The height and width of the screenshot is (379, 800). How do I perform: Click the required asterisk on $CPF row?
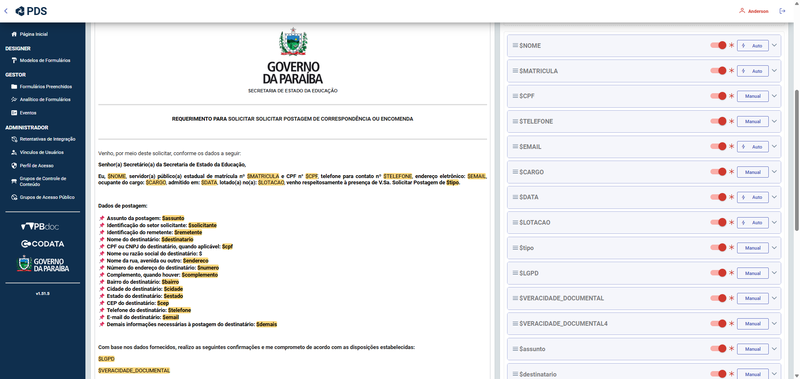pos(731,96)
